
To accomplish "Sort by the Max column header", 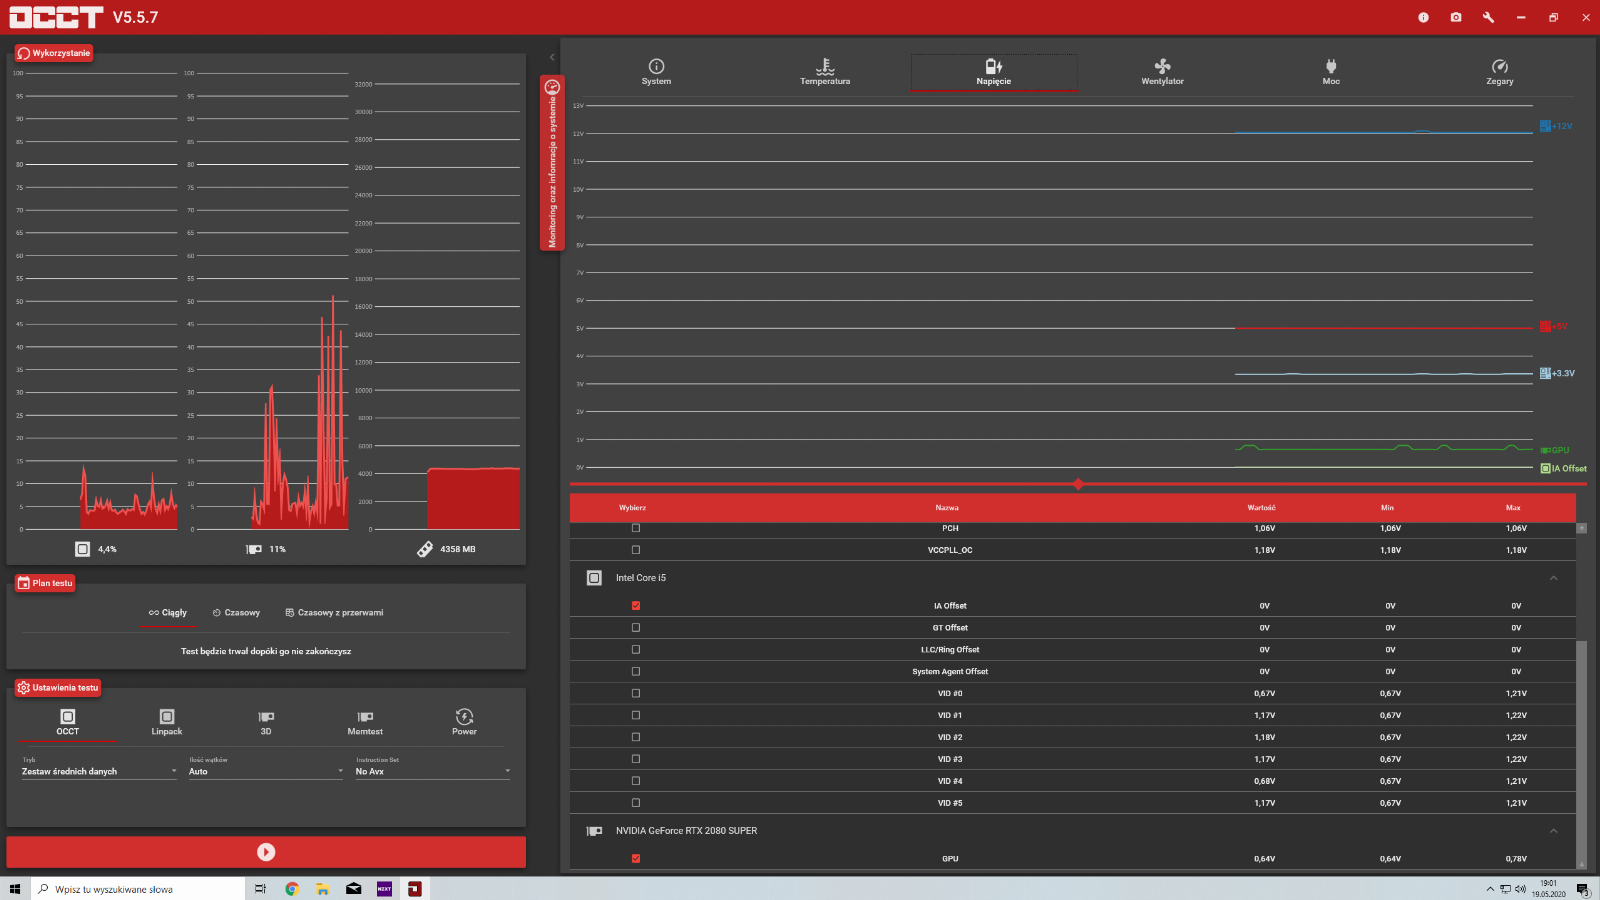I will (x=1513, y=508).
